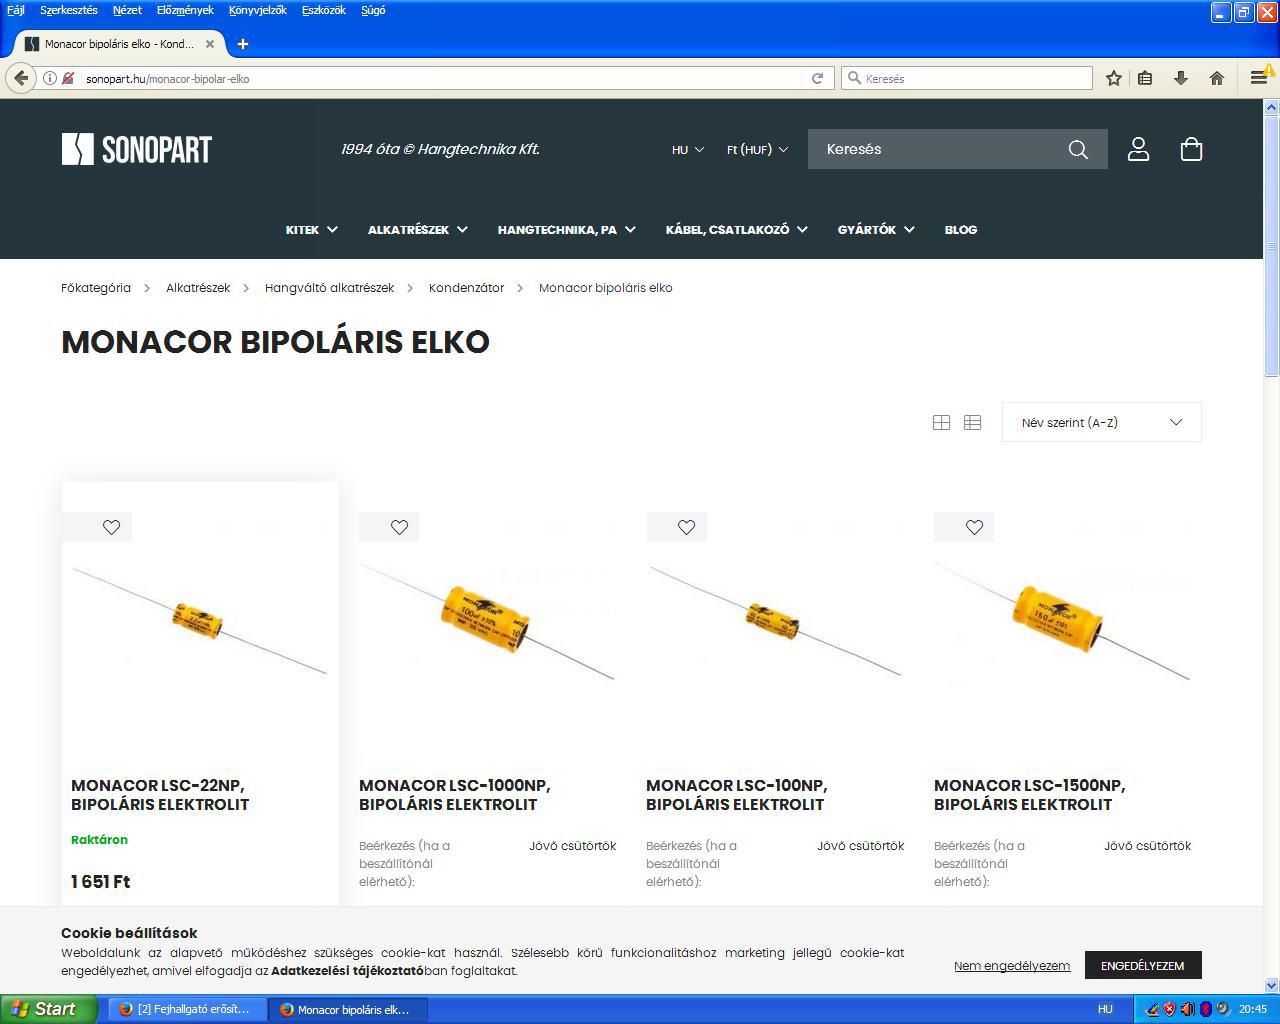Screen dimensions: 1280x1024
Task: Open the user account icon
Action: click(1138, 149)
